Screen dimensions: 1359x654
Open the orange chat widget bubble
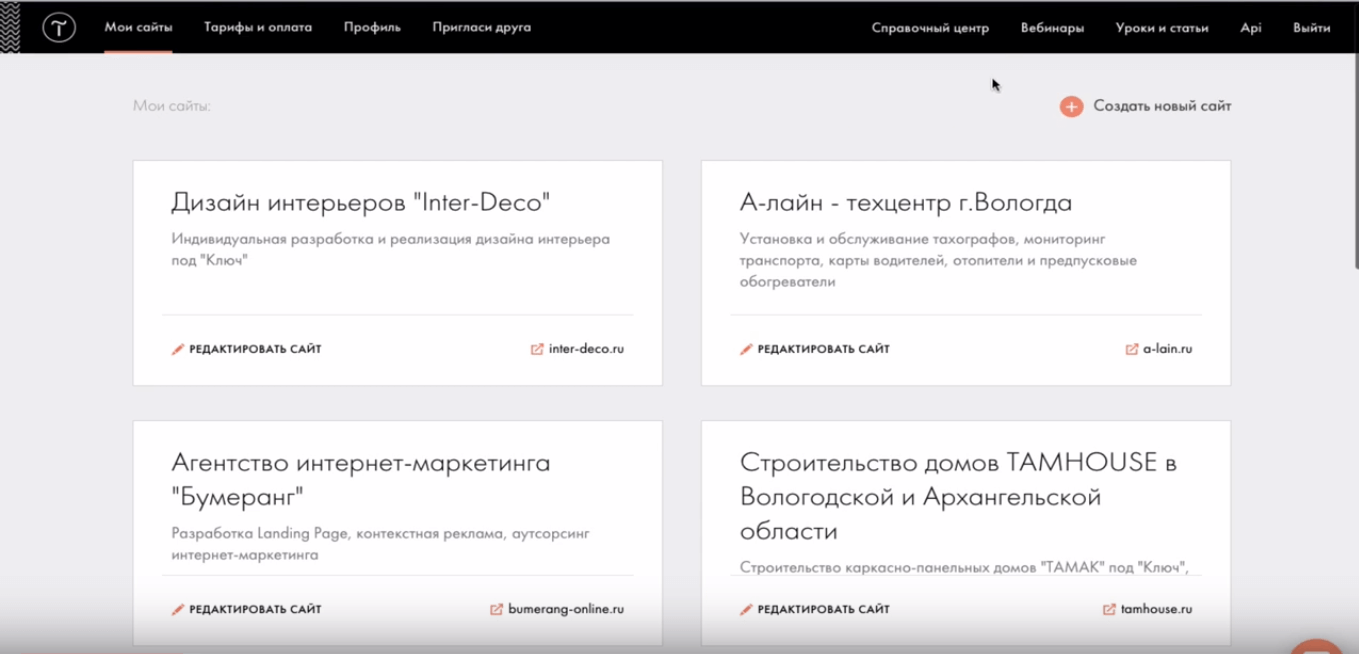coord(1316,646)
